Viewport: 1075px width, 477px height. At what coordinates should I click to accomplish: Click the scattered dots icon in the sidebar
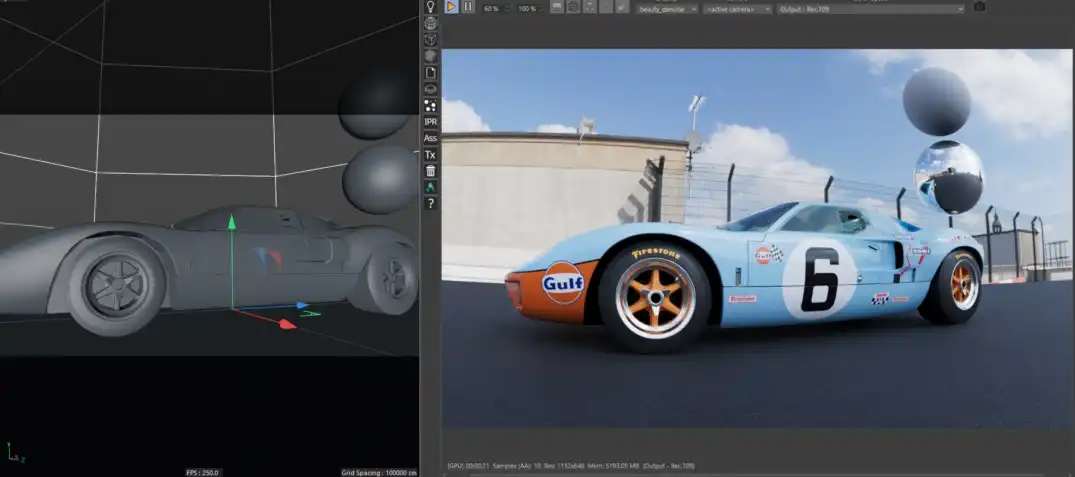431,106
